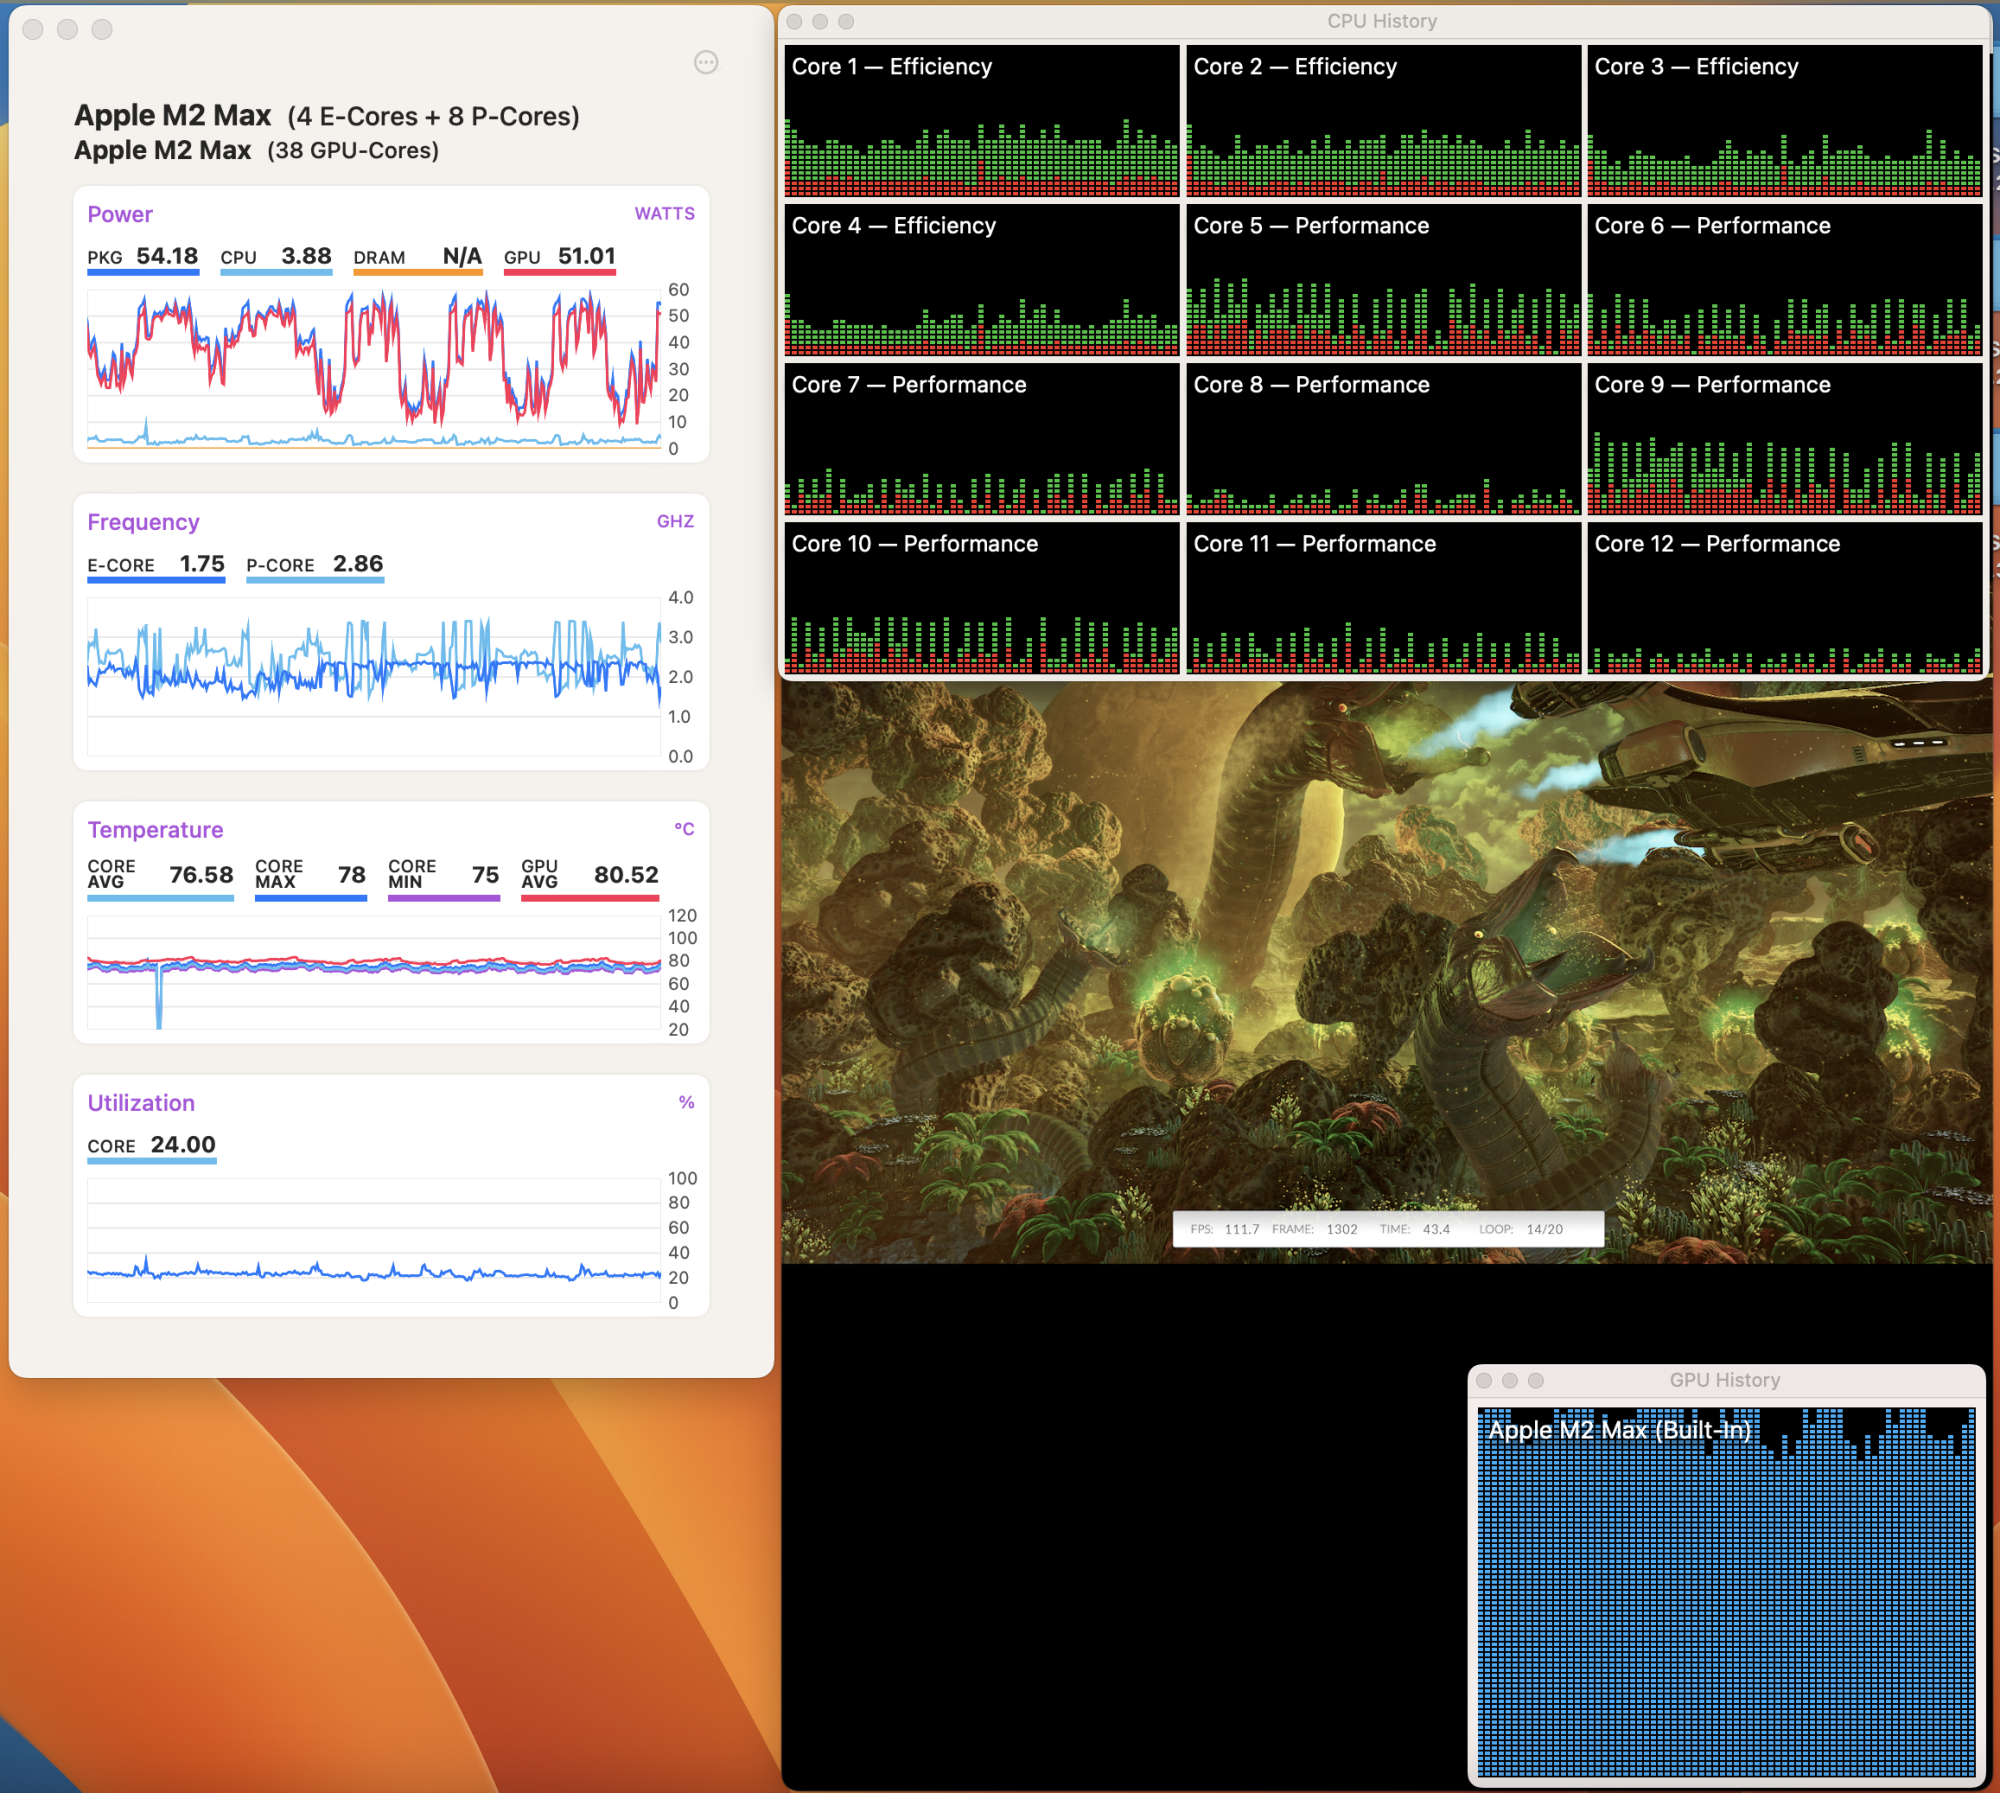Close the GPU History window
This screenshot has height=1793, width=2000.
pos(1484,1380)
